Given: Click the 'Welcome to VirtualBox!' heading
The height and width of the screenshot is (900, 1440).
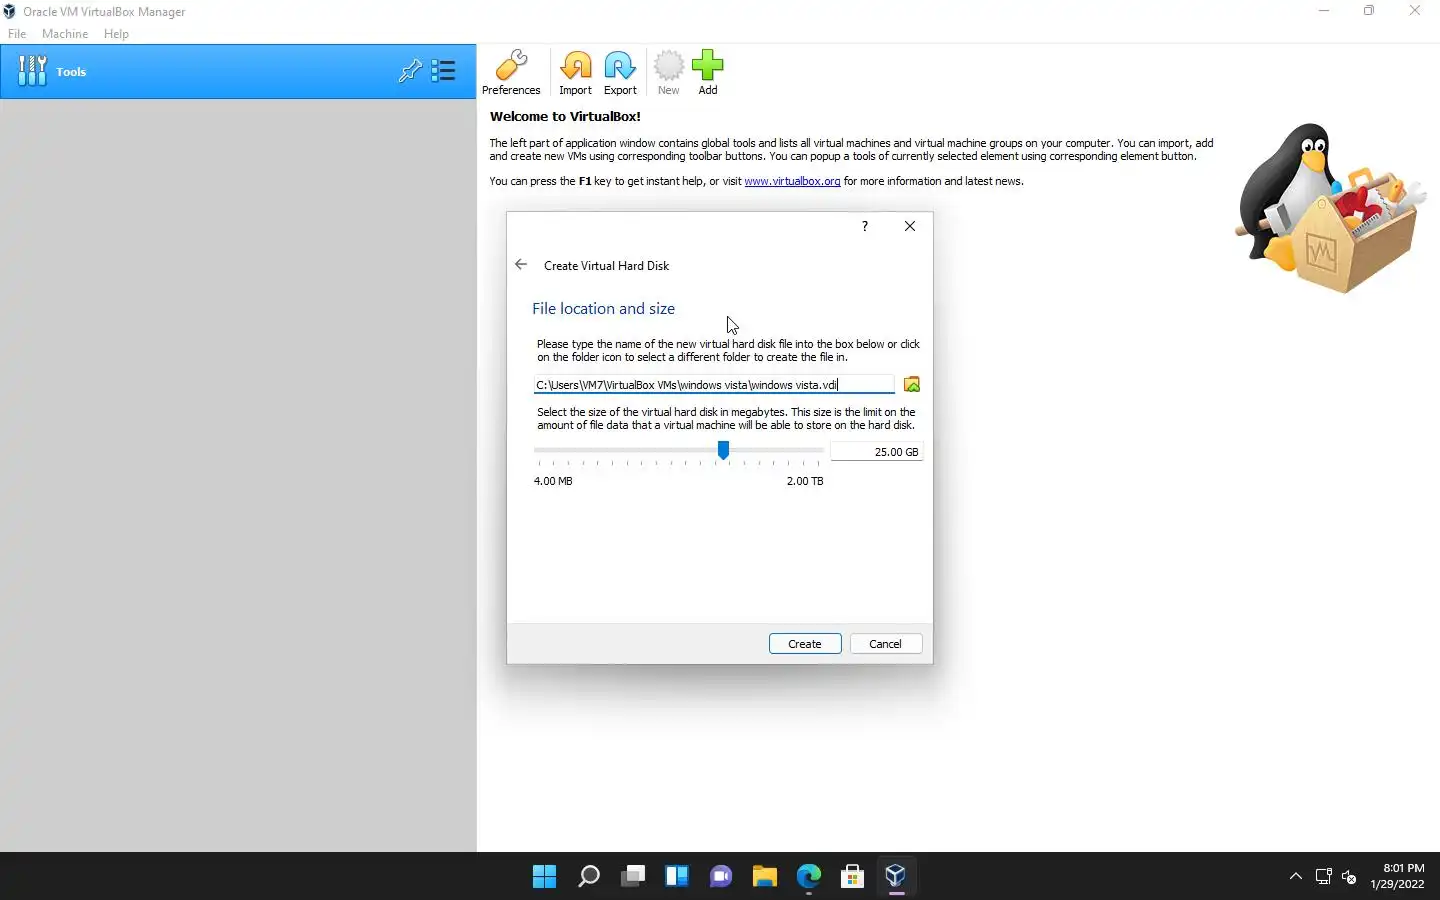Looking at the screenshot, I should click(x=565, y=116).
